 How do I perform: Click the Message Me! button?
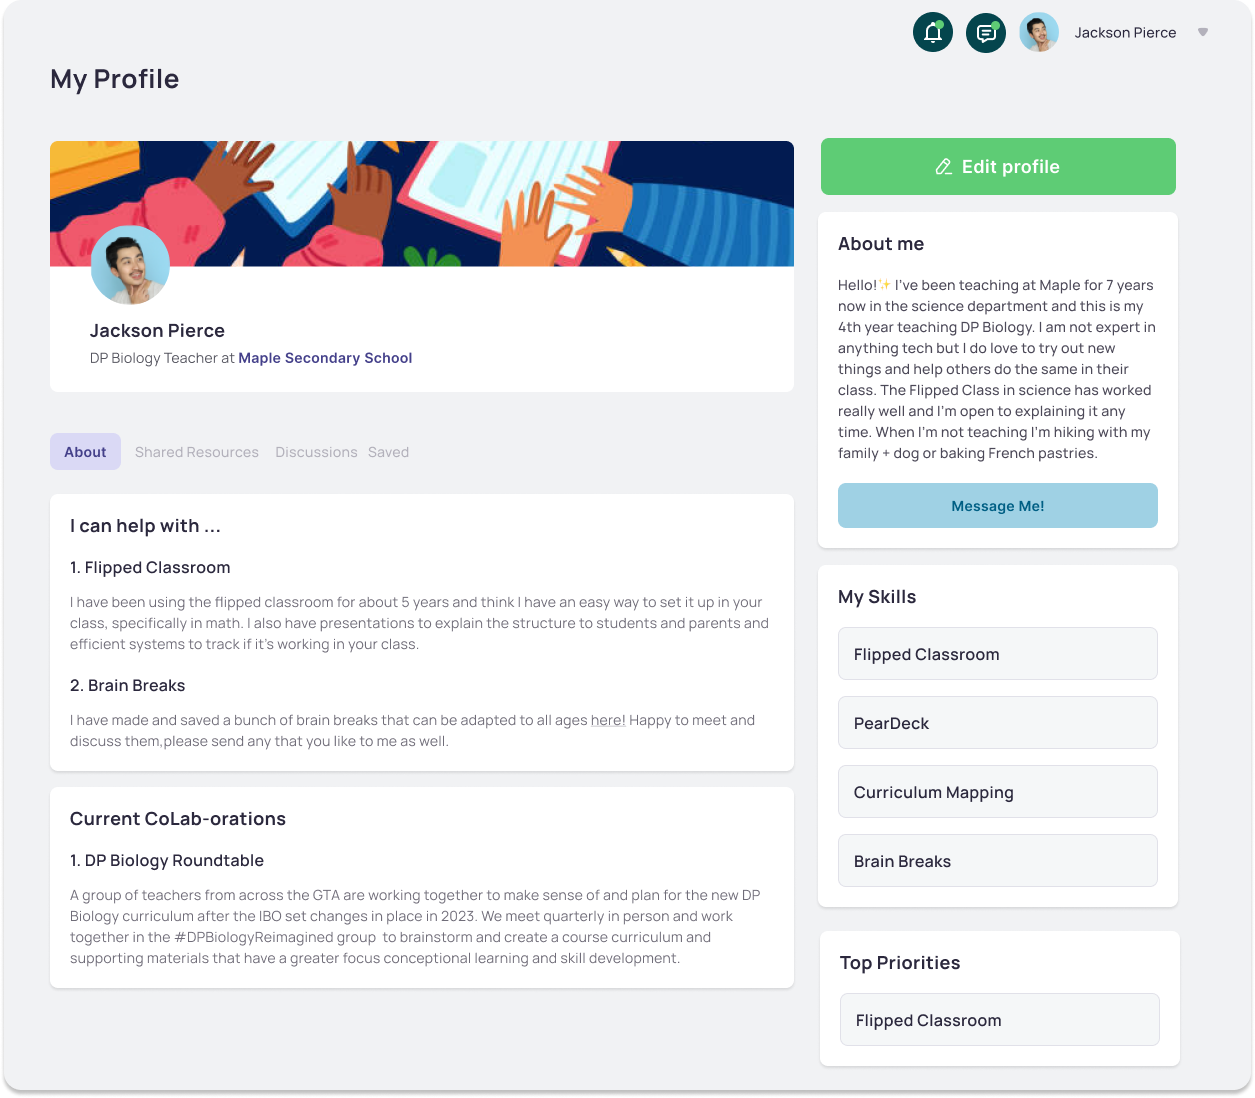point(998,506)
